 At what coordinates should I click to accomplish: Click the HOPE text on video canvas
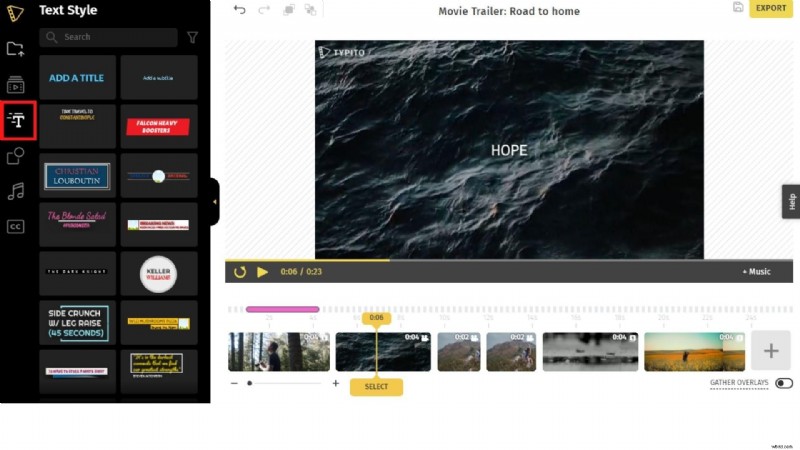coord(509,150)
